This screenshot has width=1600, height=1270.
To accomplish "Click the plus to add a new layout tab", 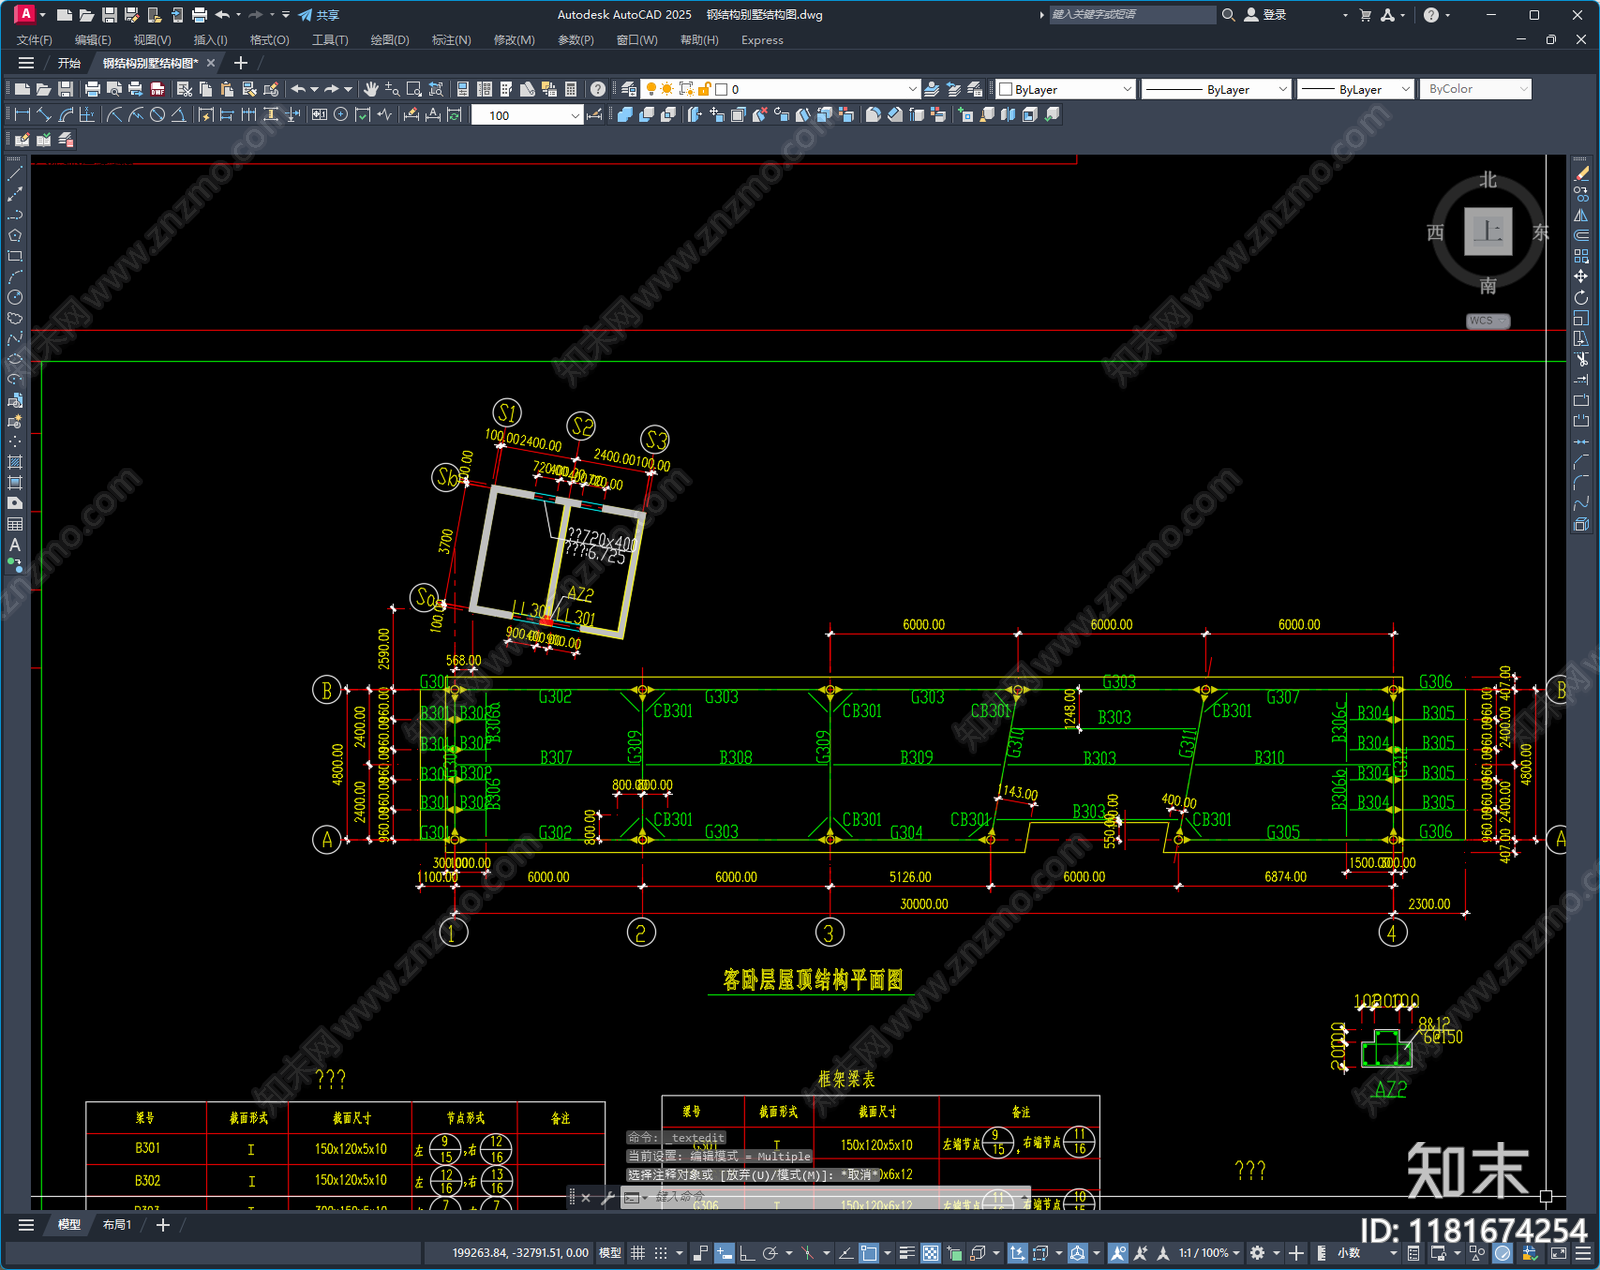I will pyautogui.click(x=163, y=1225).
